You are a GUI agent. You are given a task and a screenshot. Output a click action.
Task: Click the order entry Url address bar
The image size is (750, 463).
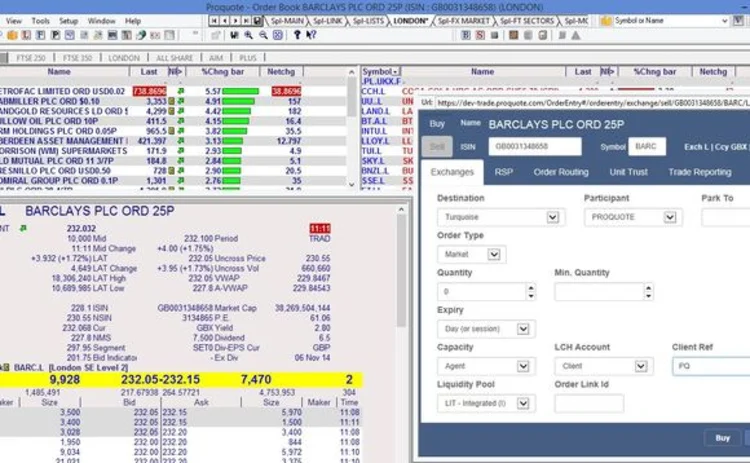click(x=592, y=103)
